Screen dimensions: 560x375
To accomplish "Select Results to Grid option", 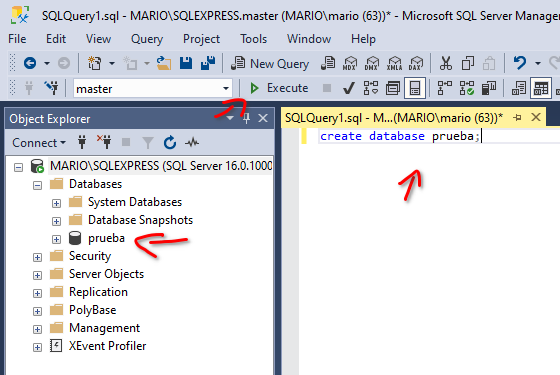I will click(x=541, y=88).
